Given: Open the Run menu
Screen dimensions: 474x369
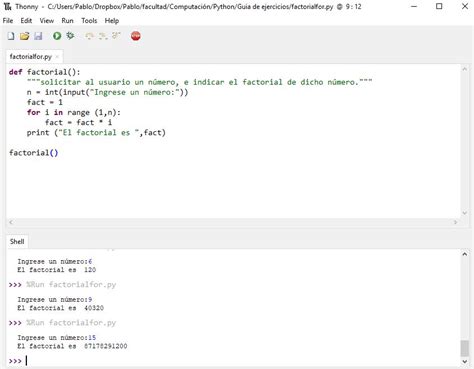Looking at the screenshot, I should [67, 21].
